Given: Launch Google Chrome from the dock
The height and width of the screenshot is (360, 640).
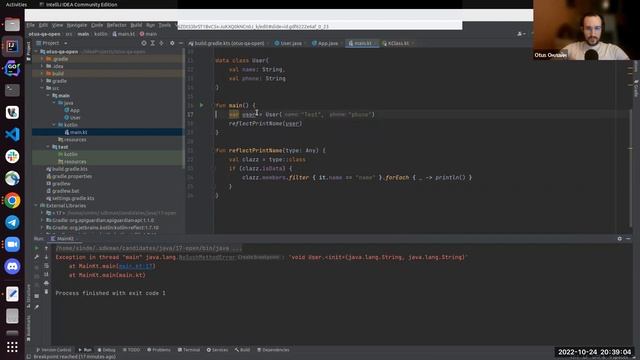Looking at the screenshot, I should [12, 200].
